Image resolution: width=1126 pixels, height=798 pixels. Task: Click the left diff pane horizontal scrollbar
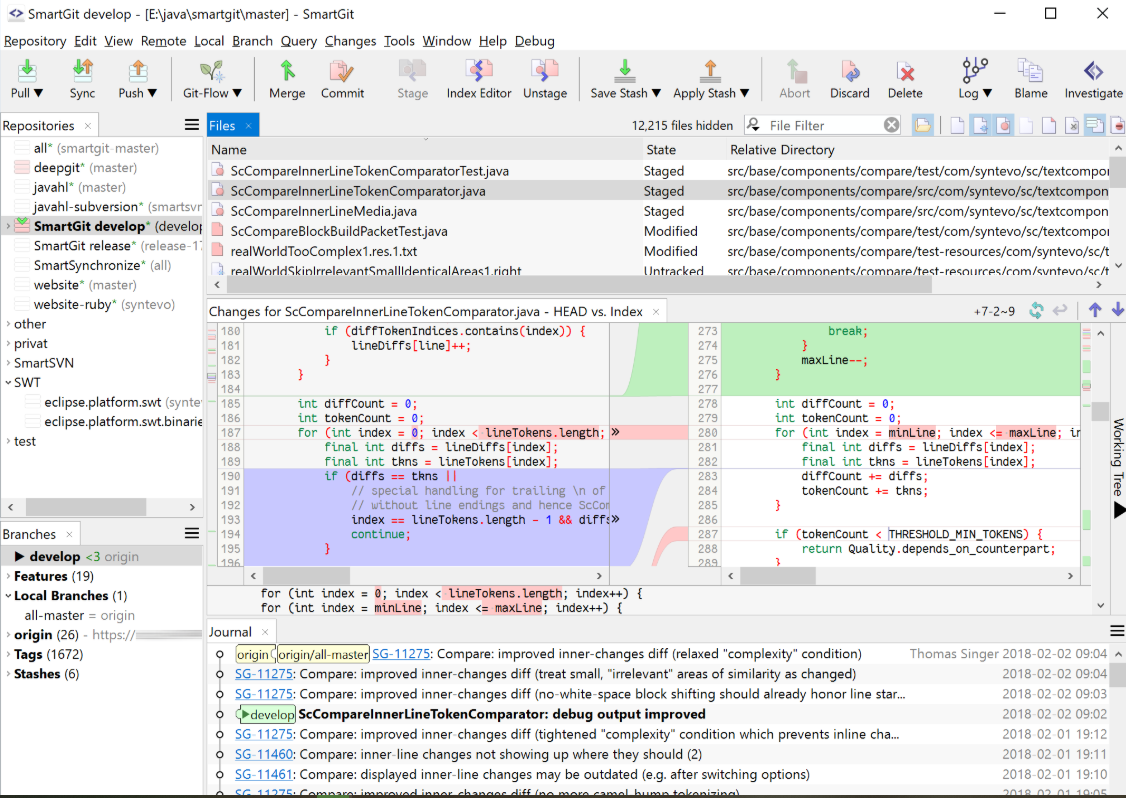pos(306,575)
